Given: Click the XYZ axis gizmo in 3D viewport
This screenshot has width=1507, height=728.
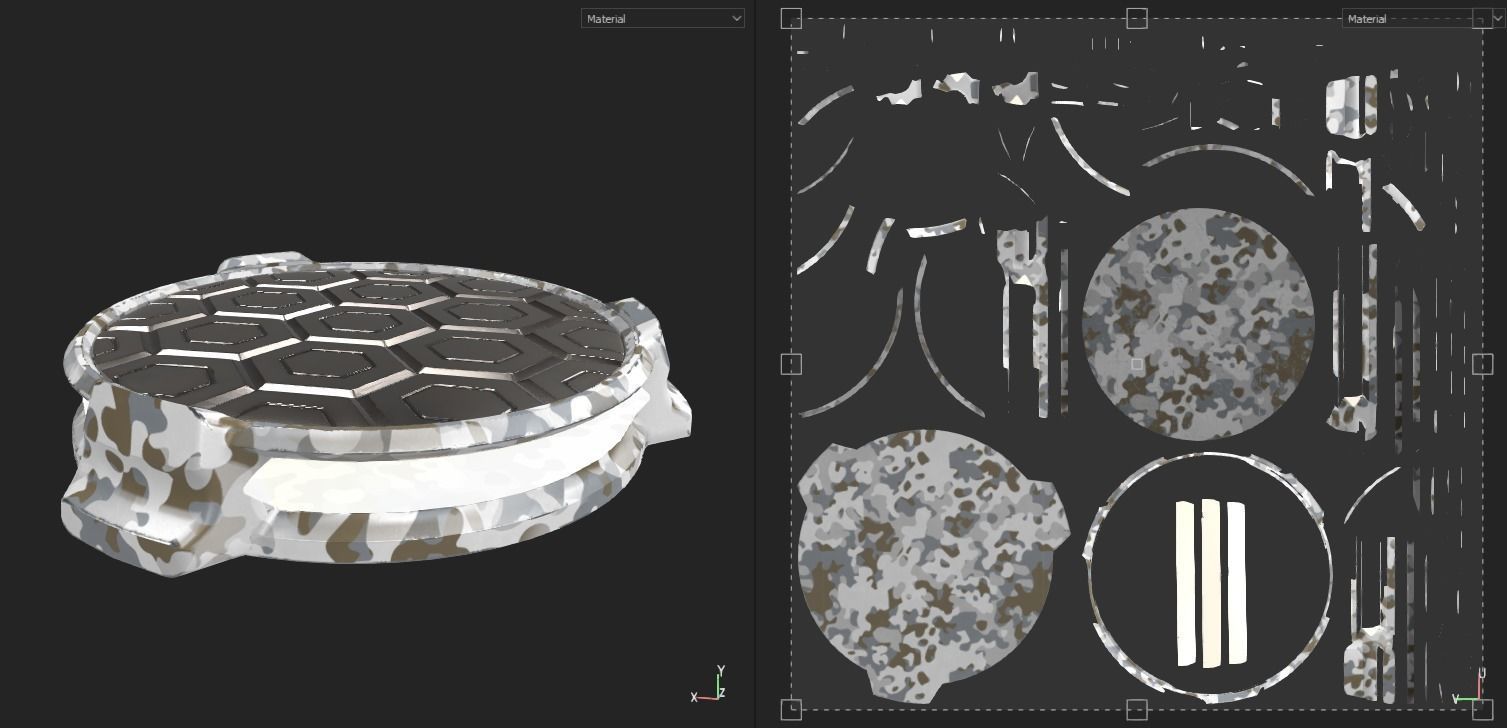Looking at the screenshot, I should [x=709, y=684].
